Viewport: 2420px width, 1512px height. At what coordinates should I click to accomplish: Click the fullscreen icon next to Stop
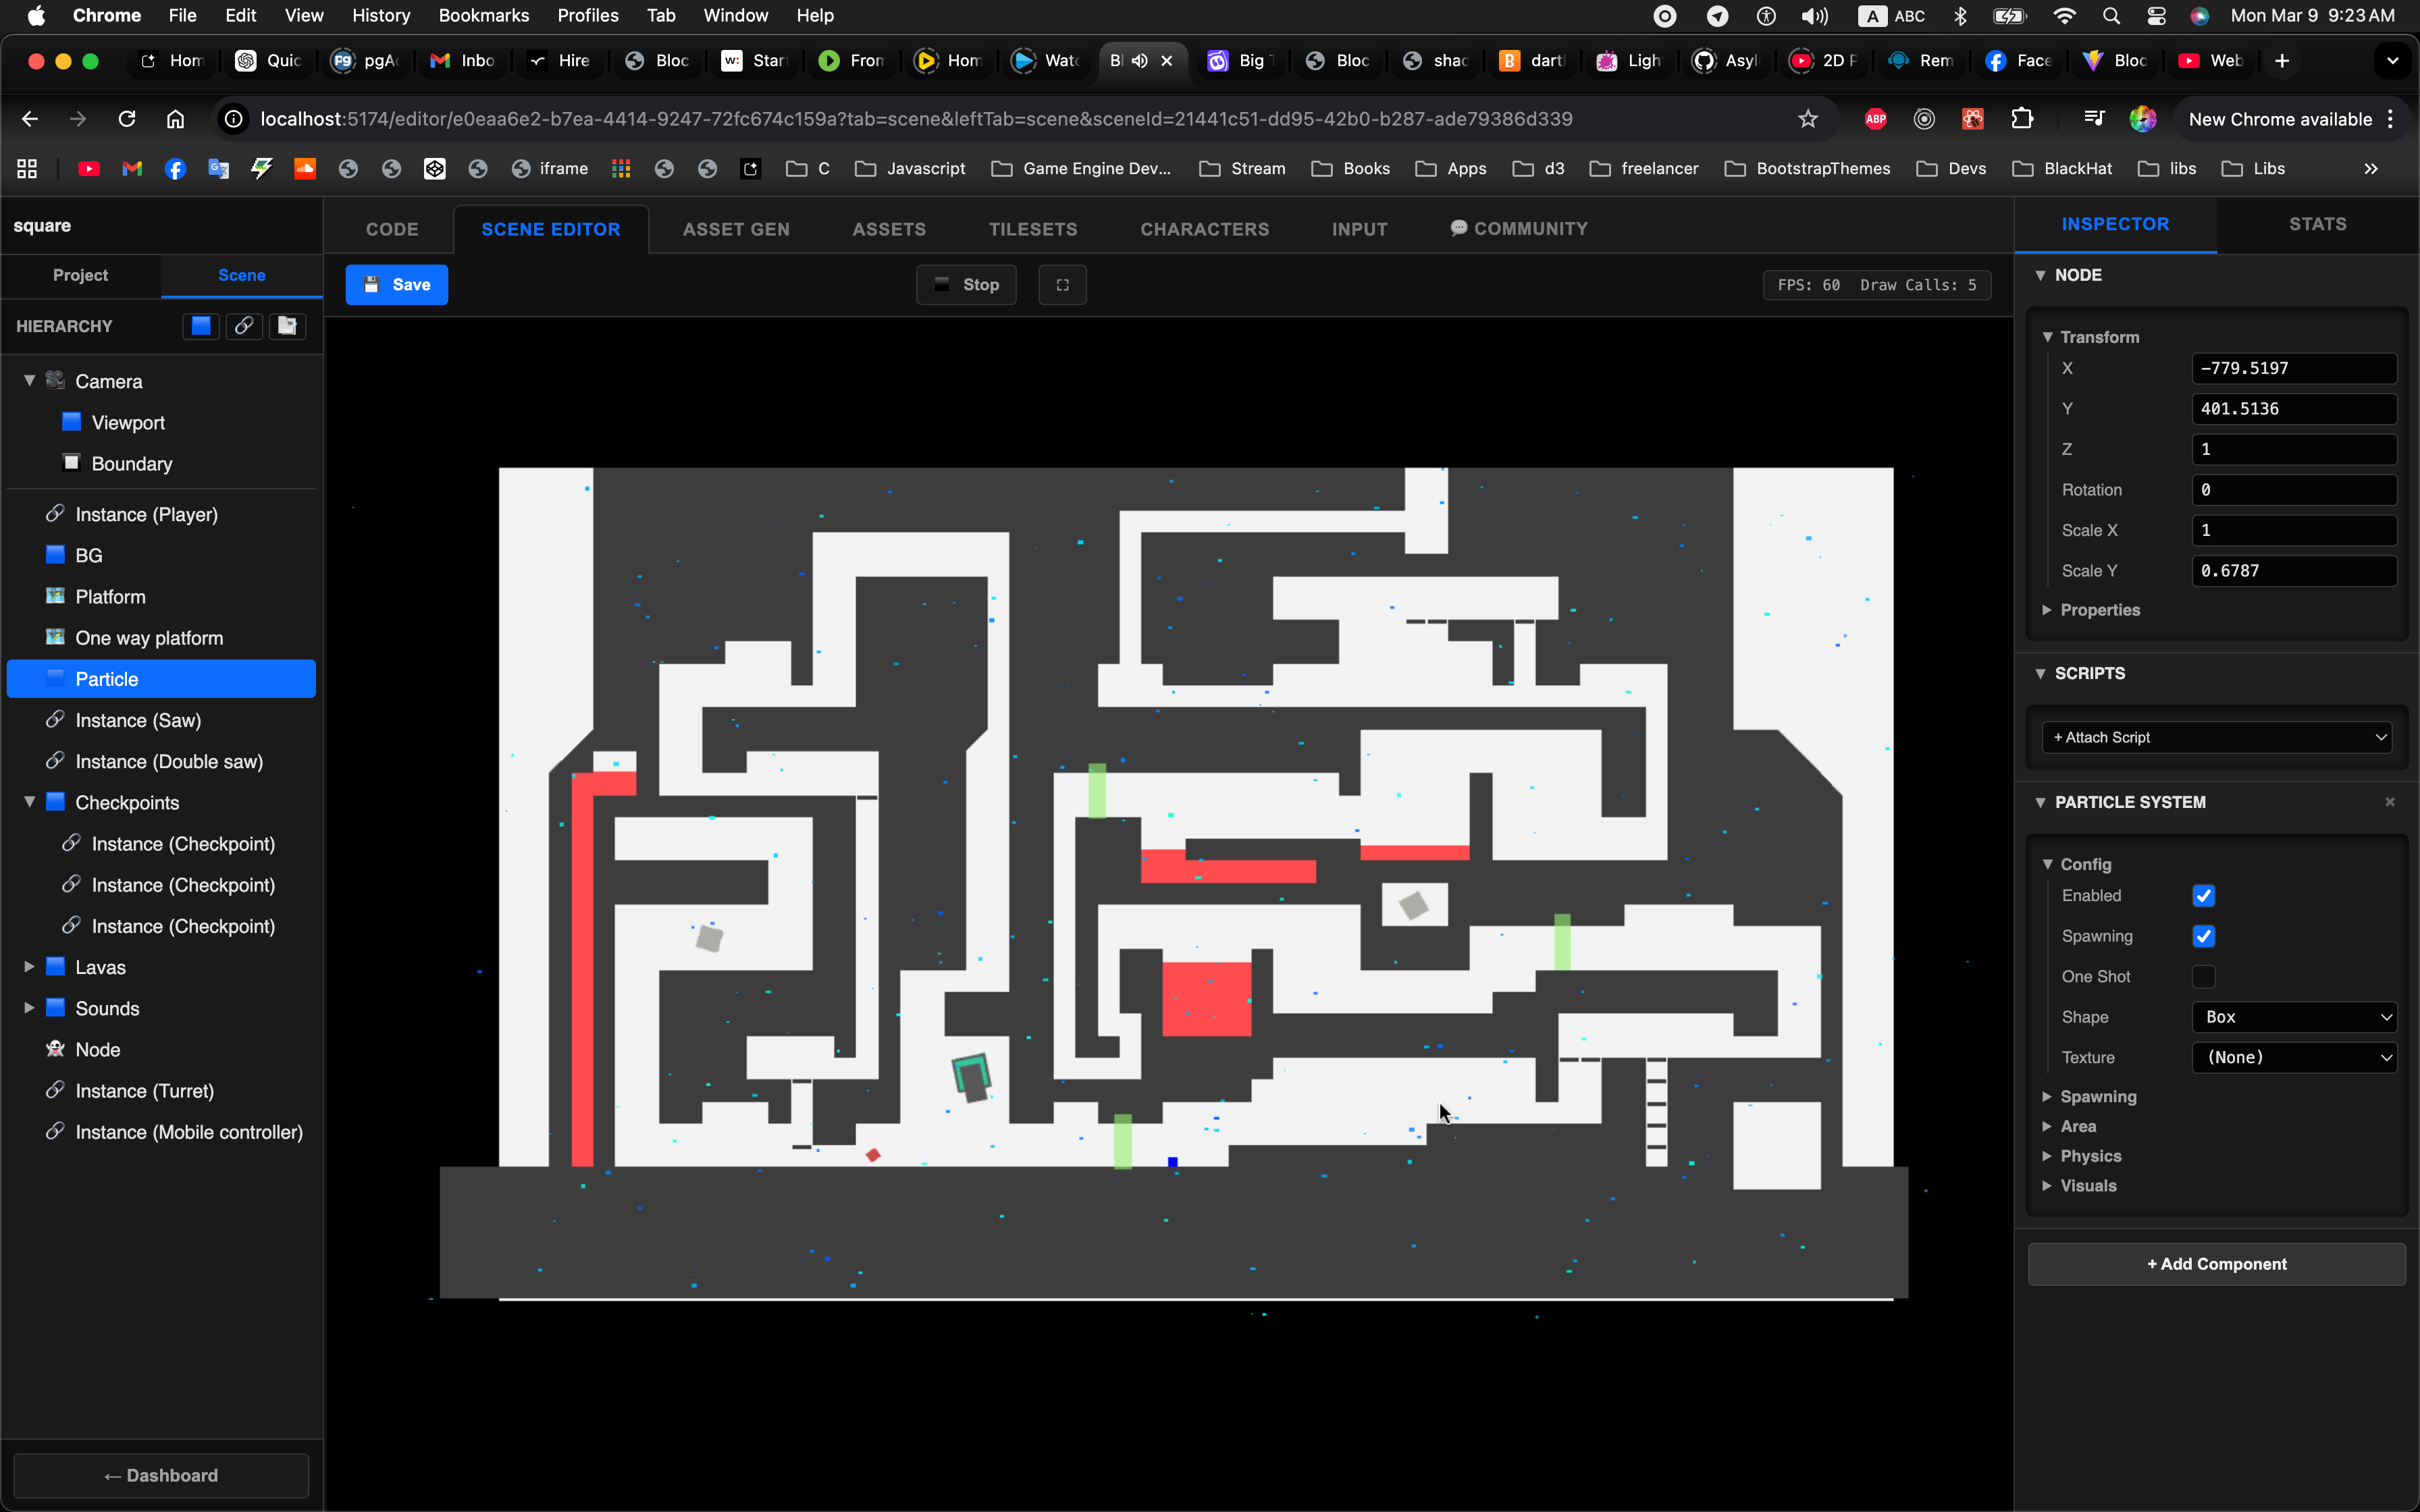click(1062, 285)
